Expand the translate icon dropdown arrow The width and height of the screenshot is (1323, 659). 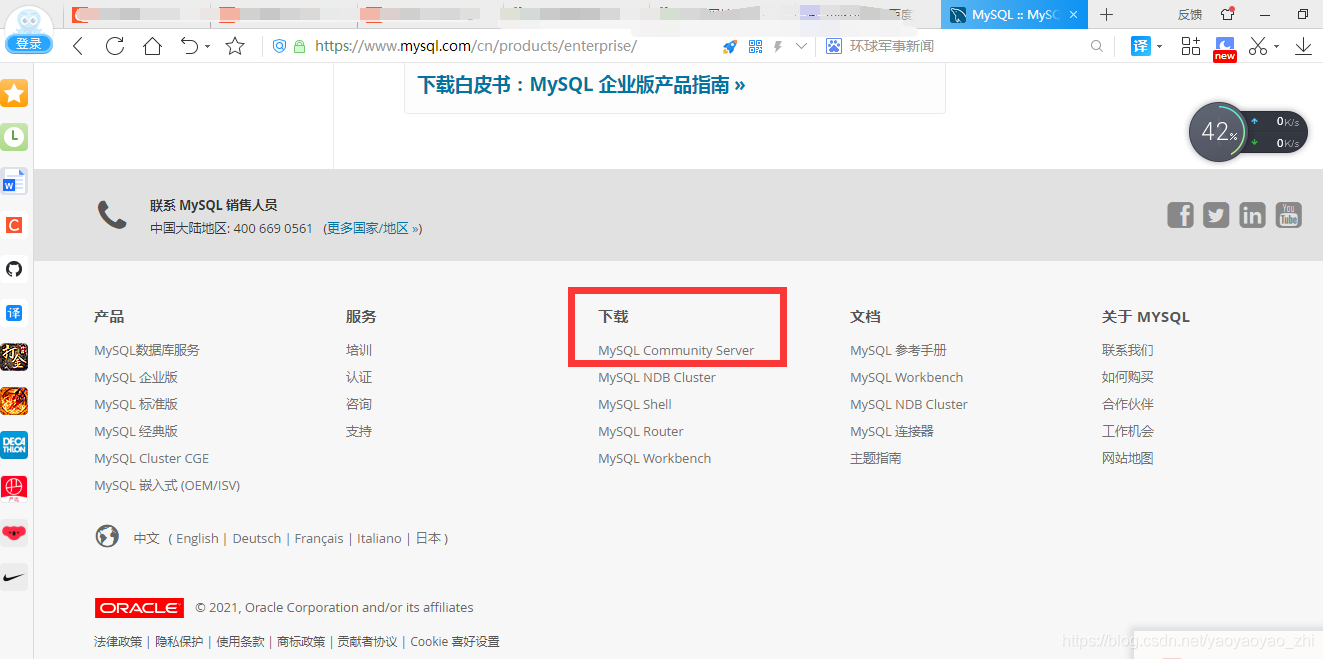[x=1160, y=47]
